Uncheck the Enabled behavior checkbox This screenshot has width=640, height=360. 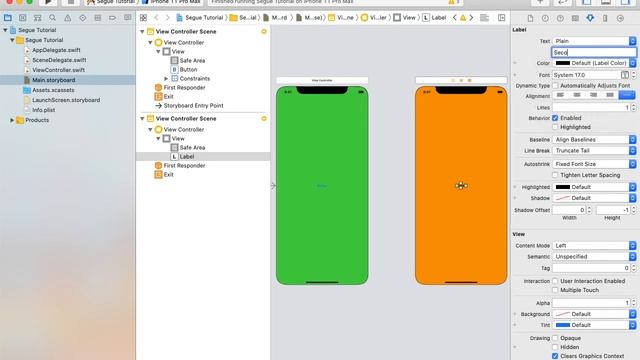coord(555,118)
